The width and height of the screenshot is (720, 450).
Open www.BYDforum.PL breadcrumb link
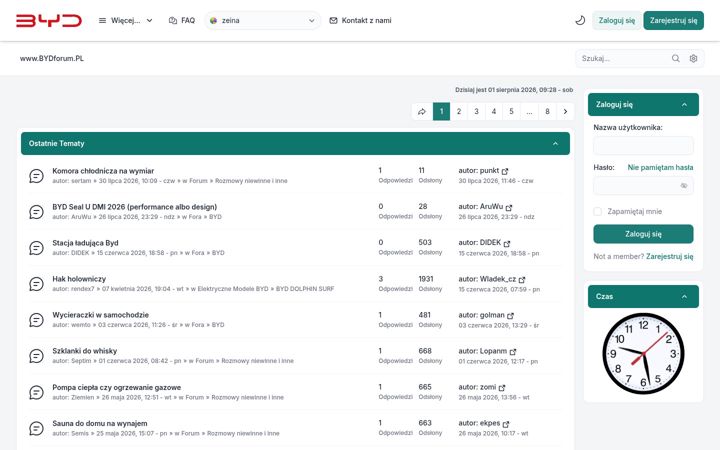(52, 58)
